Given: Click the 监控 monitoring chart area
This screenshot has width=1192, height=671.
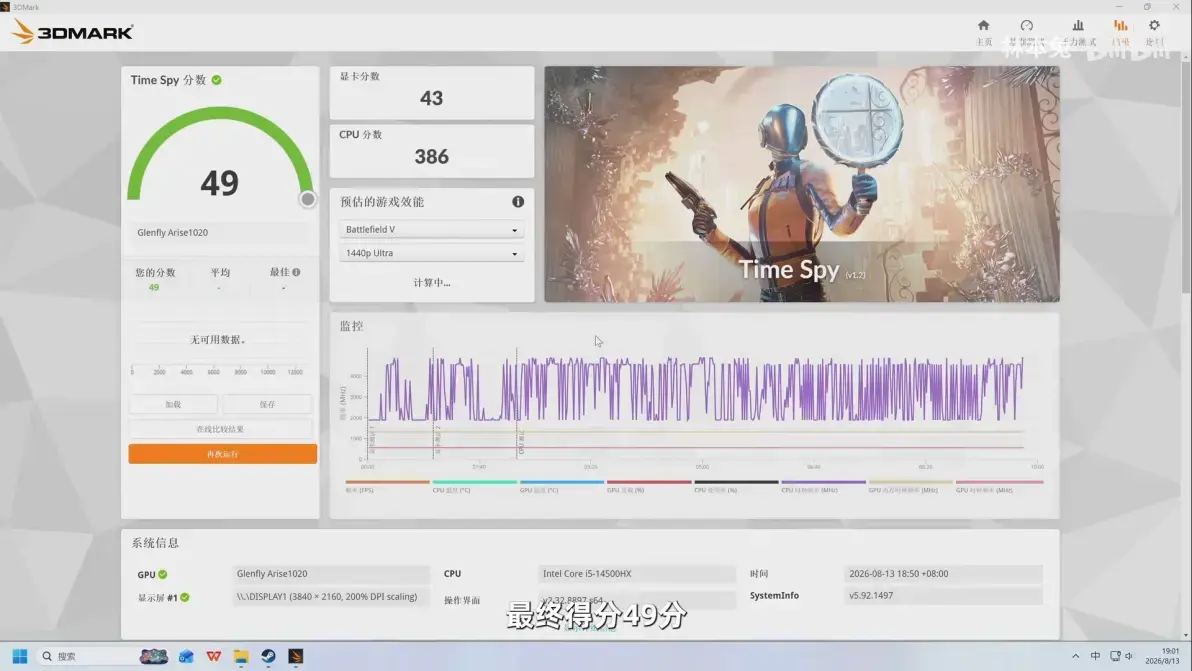Looking at the screenshot, I should [694, 407].
